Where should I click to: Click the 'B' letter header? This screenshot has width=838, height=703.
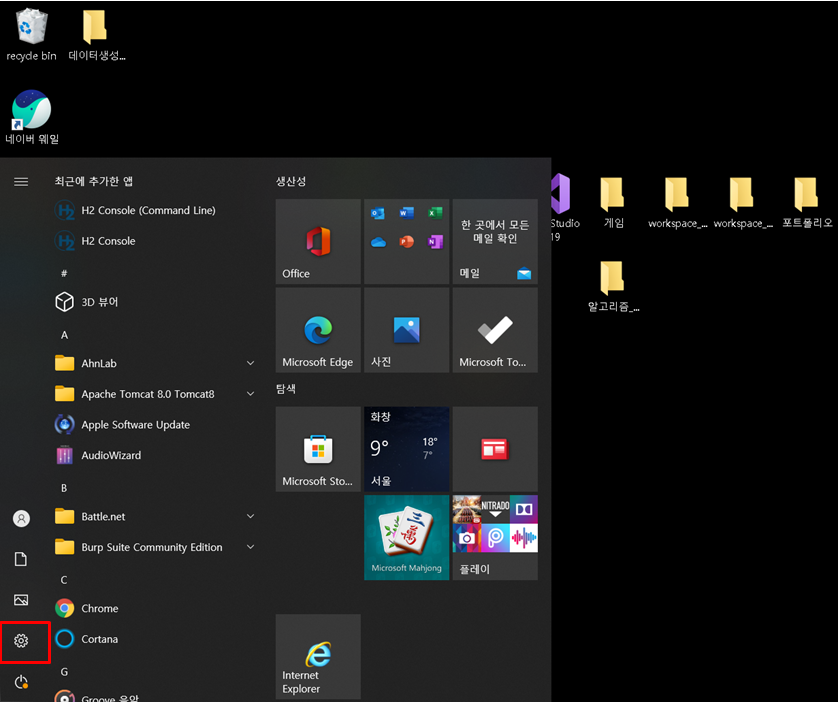[64, 488]
